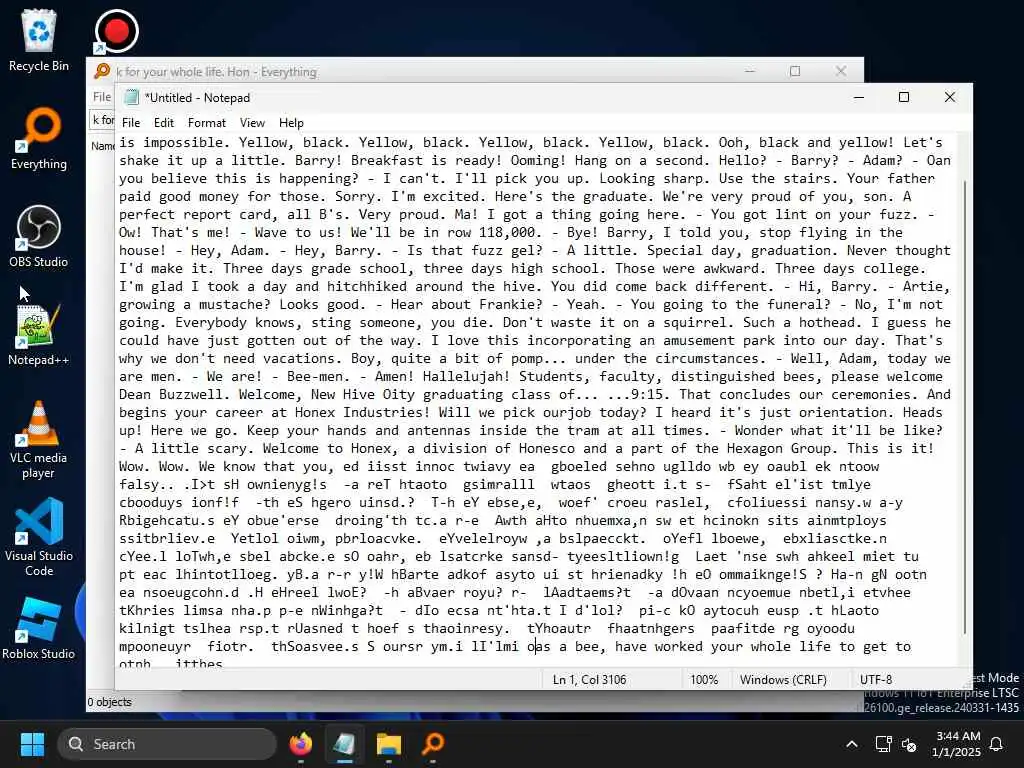Launch Firefox from the taskbar
The width and height of the screenshot is (1024, 768).
coord(300,744)
